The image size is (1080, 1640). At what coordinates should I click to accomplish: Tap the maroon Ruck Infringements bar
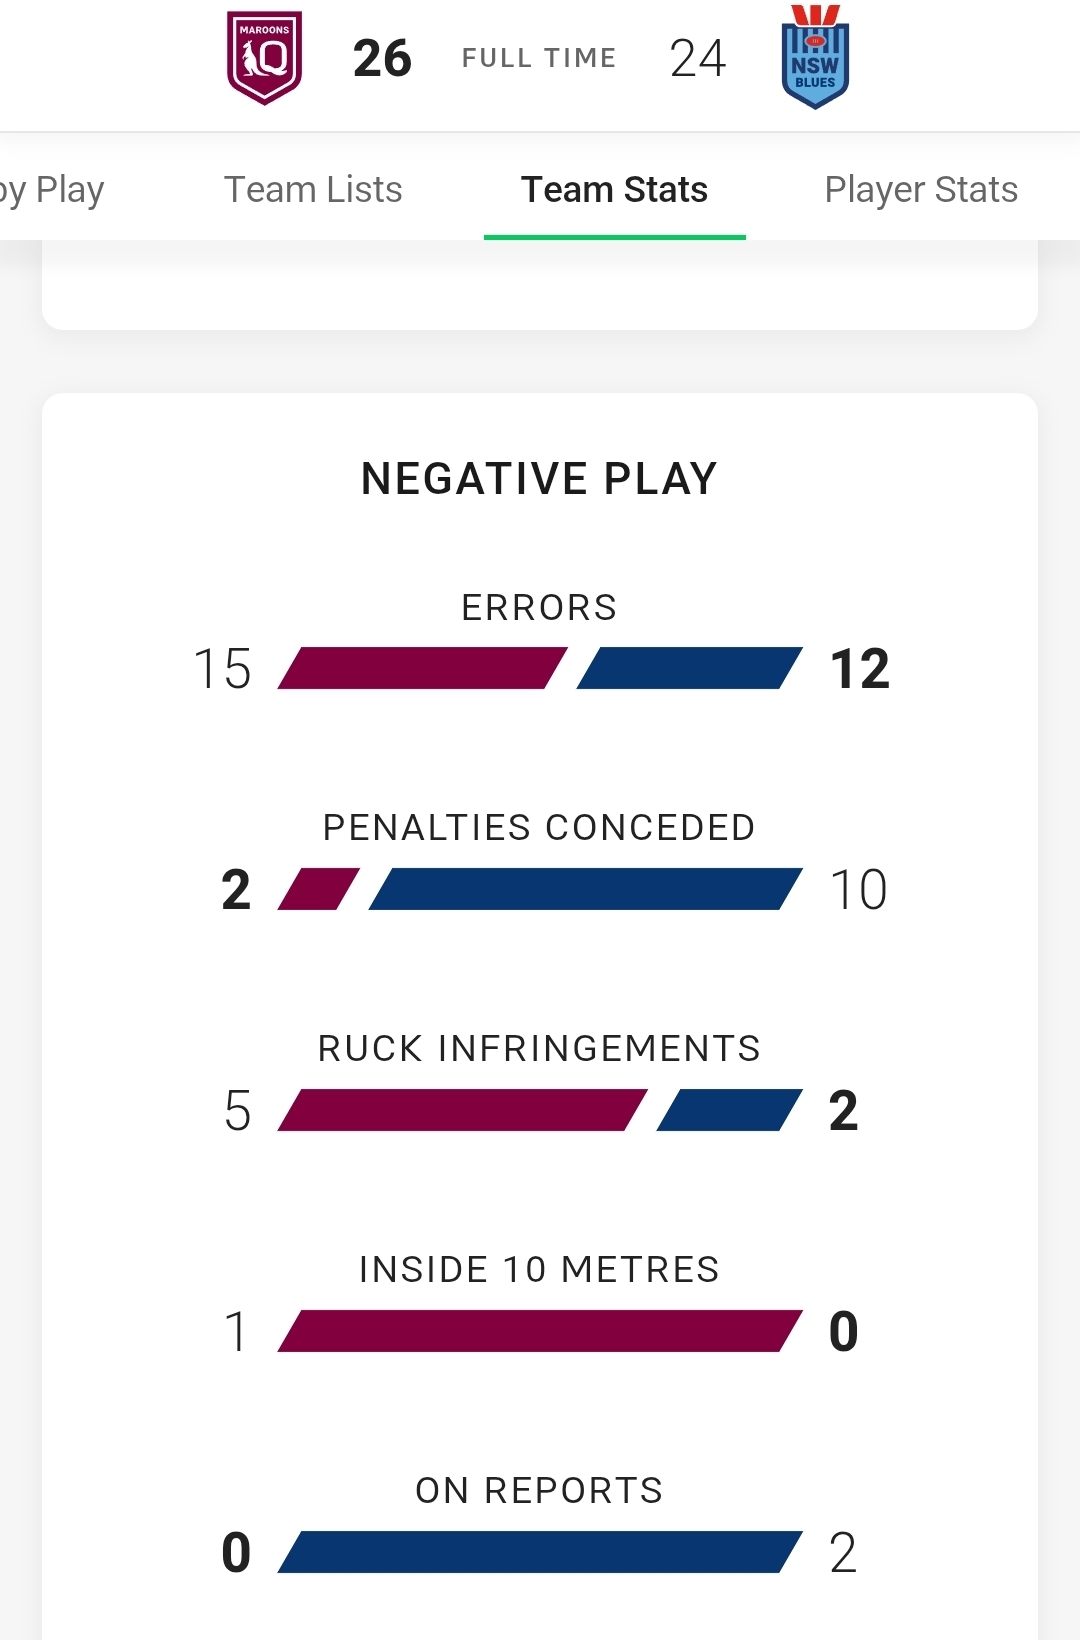pos(462,1110)
